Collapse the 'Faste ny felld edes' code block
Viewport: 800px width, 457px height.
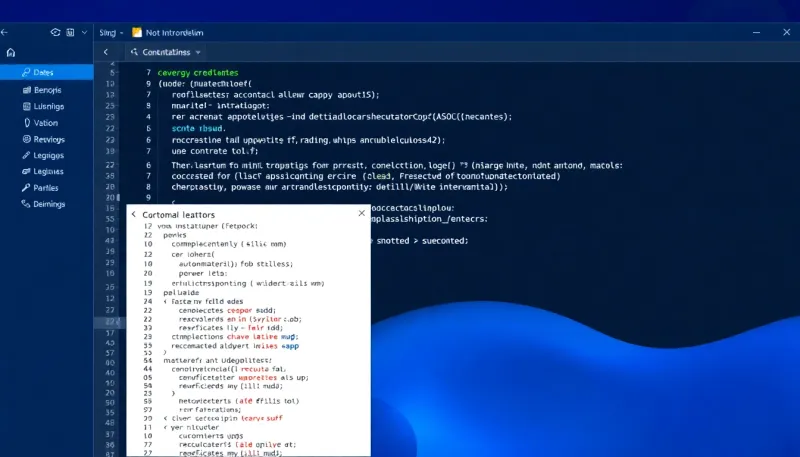(x=165, y=301)
